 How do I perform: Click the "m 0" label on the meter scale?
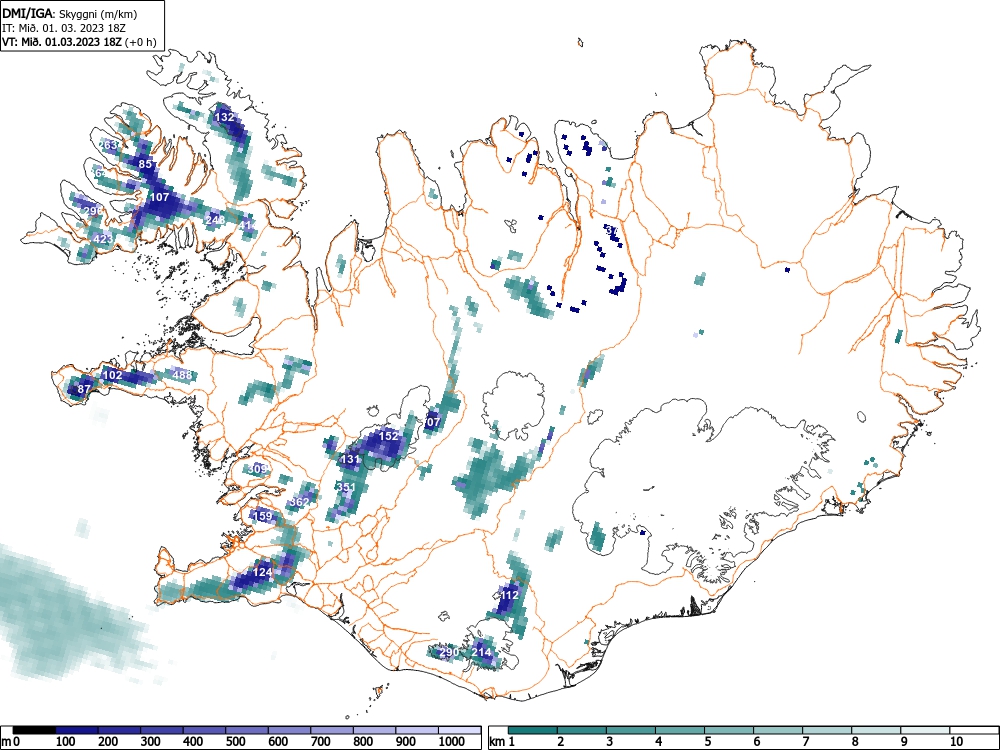pos(11,742)
